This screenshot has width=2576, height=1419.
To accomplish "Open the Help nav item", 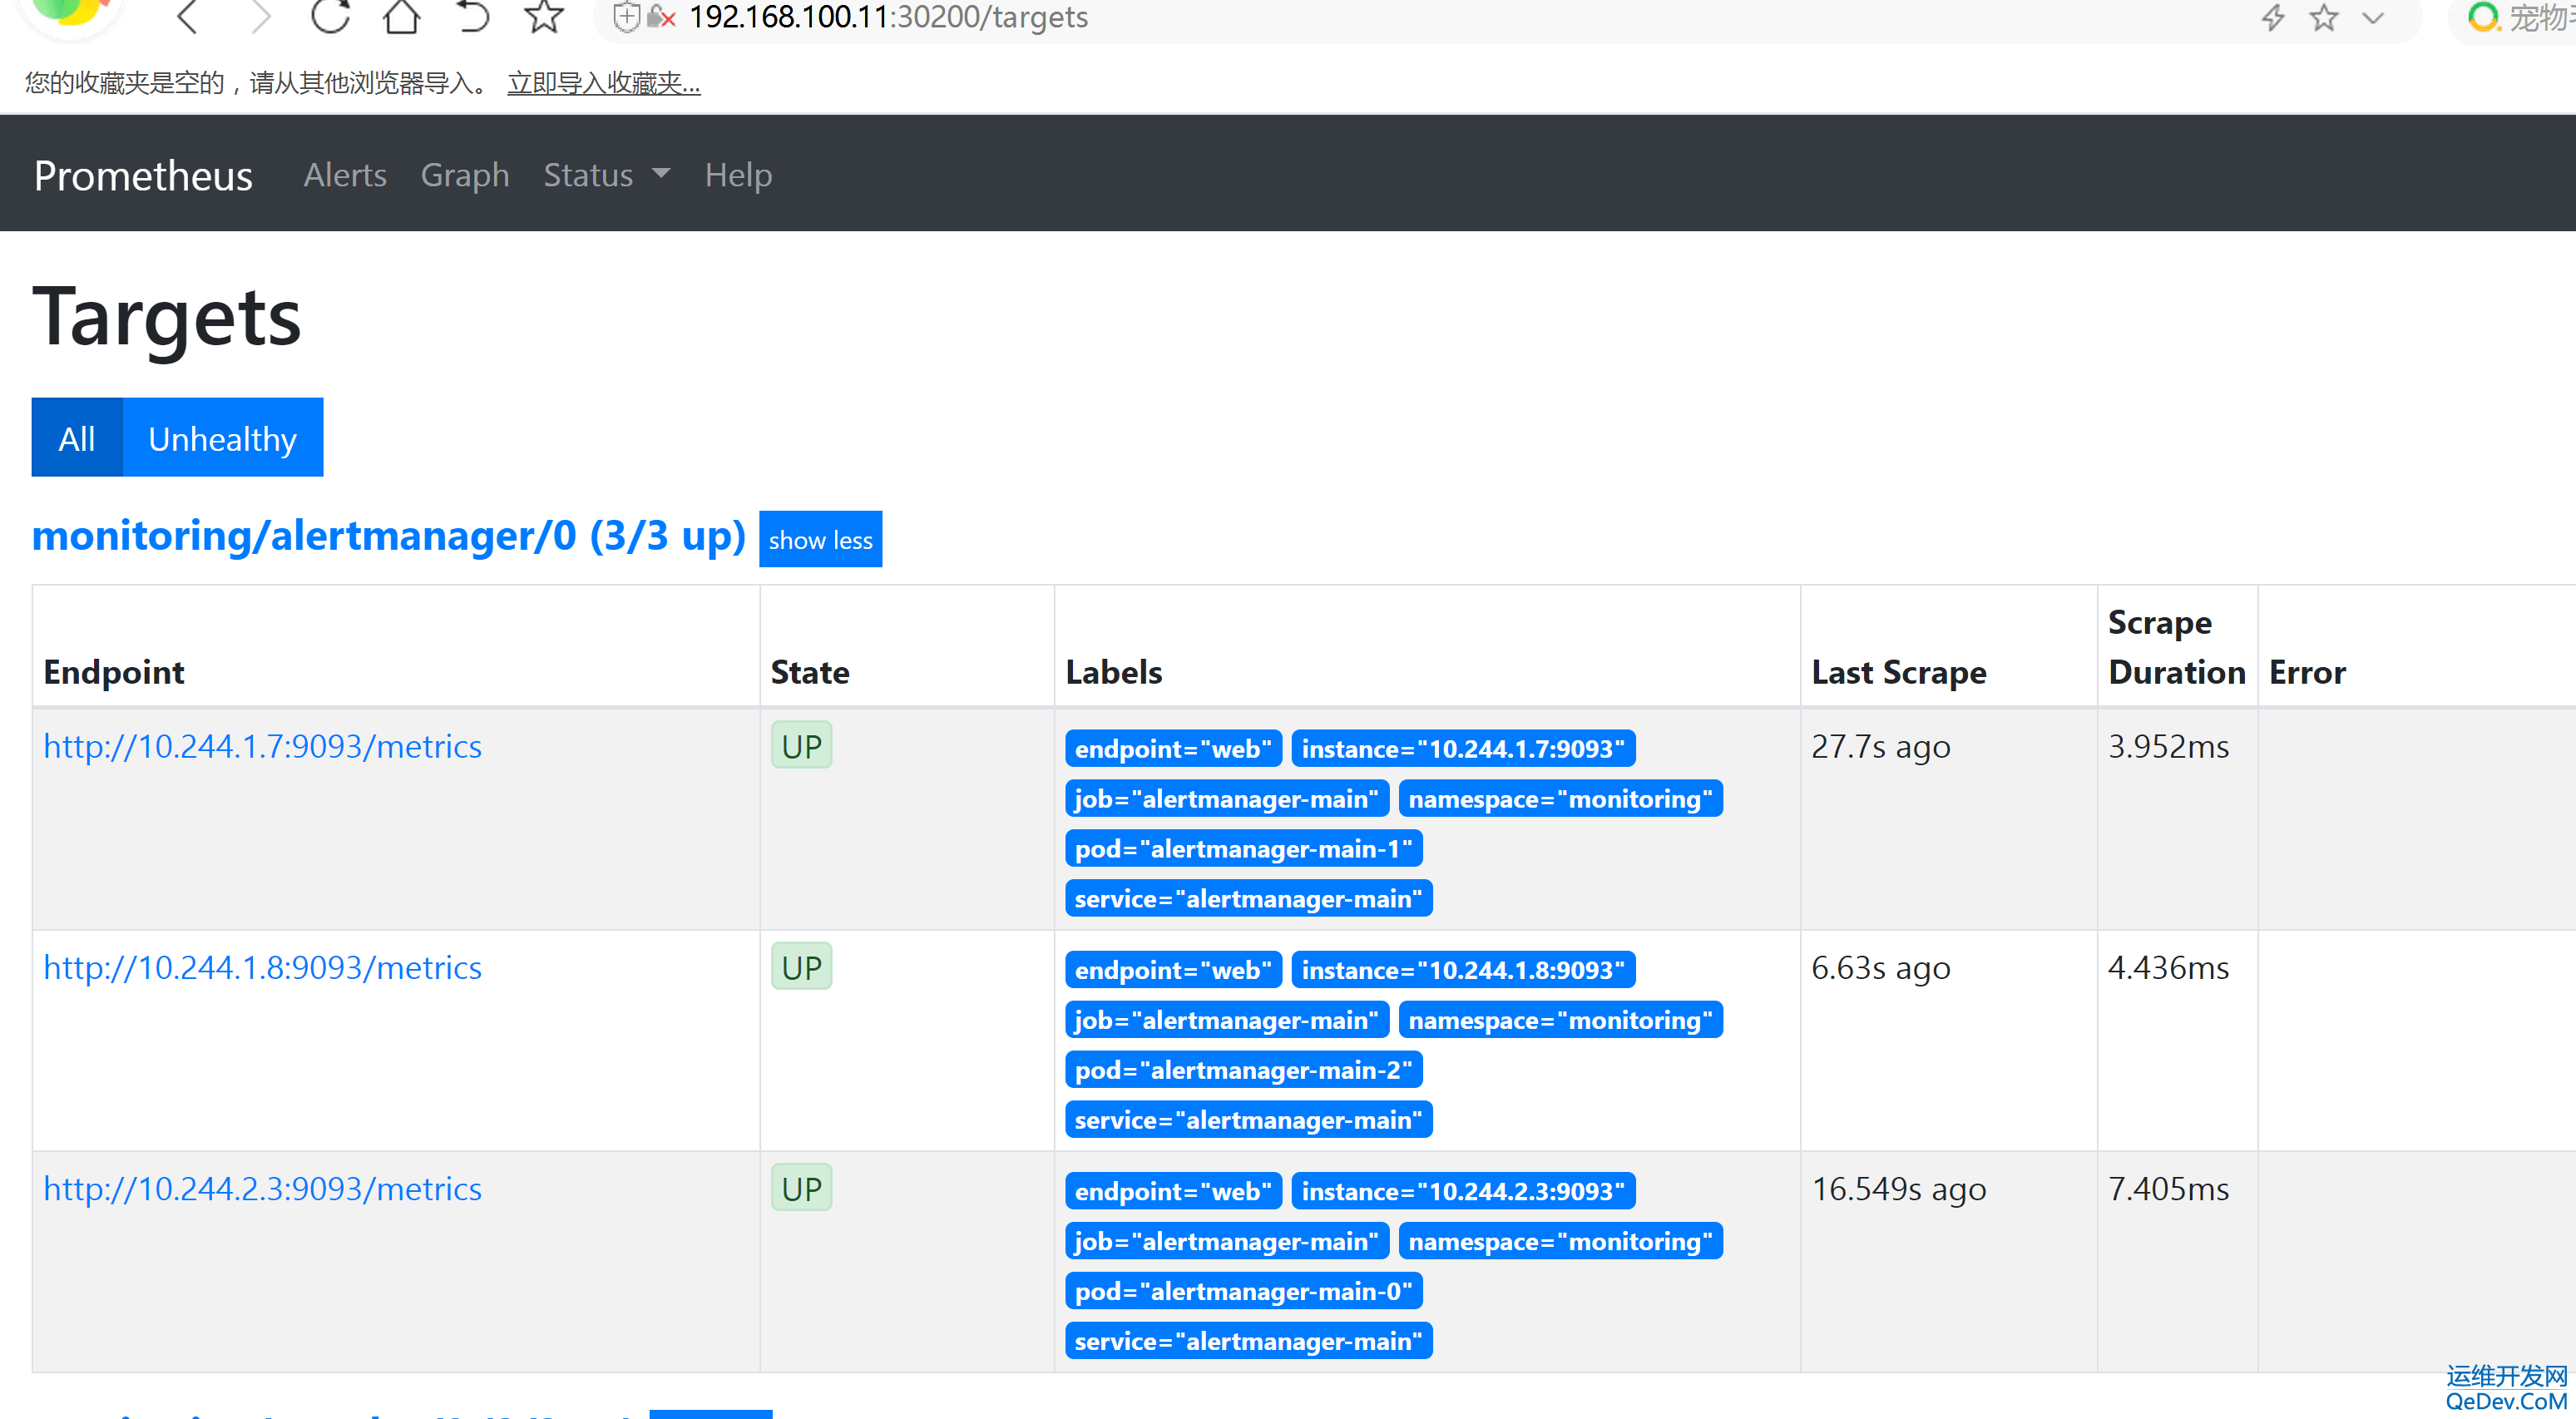I will click(x=738, y=175).
